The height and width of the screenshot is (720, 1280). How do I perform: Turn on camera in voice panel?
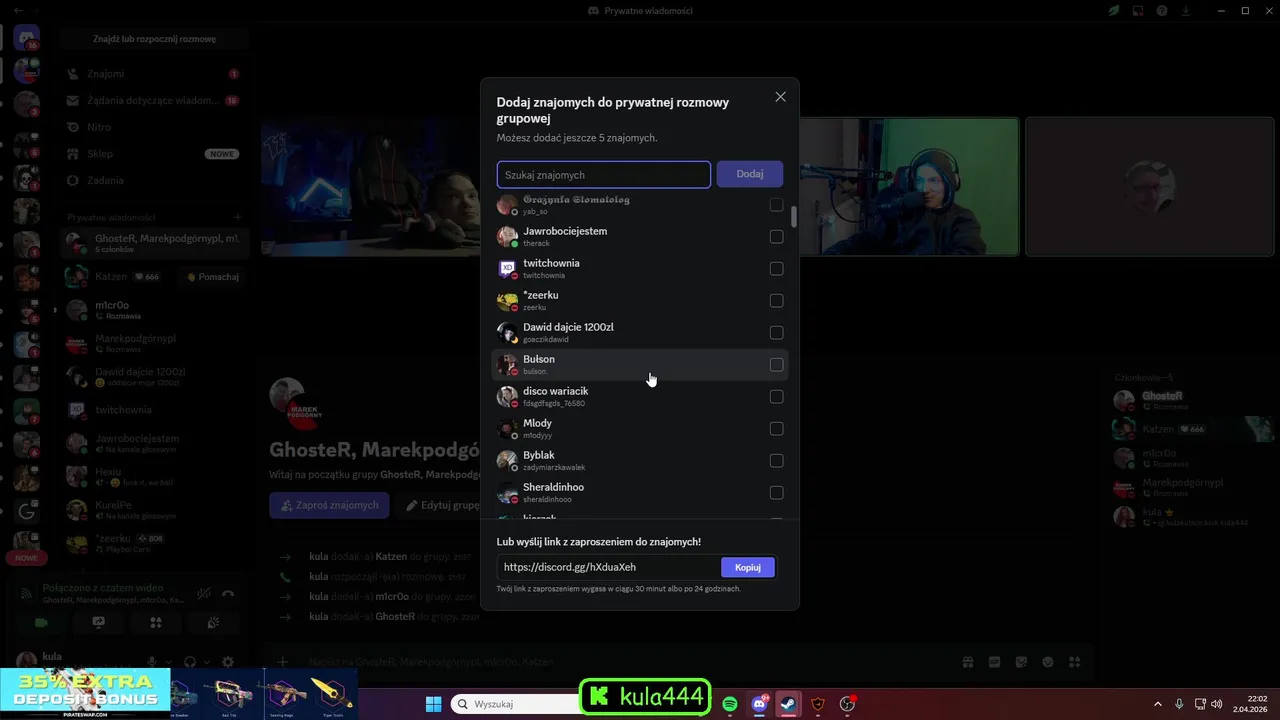pyautogui.click(x=42, y=622)
